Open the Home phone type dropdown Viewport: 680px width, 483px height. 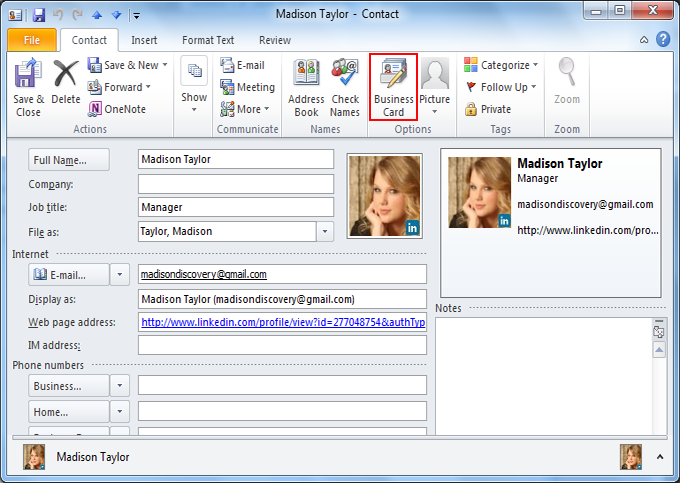coord(120,411)
